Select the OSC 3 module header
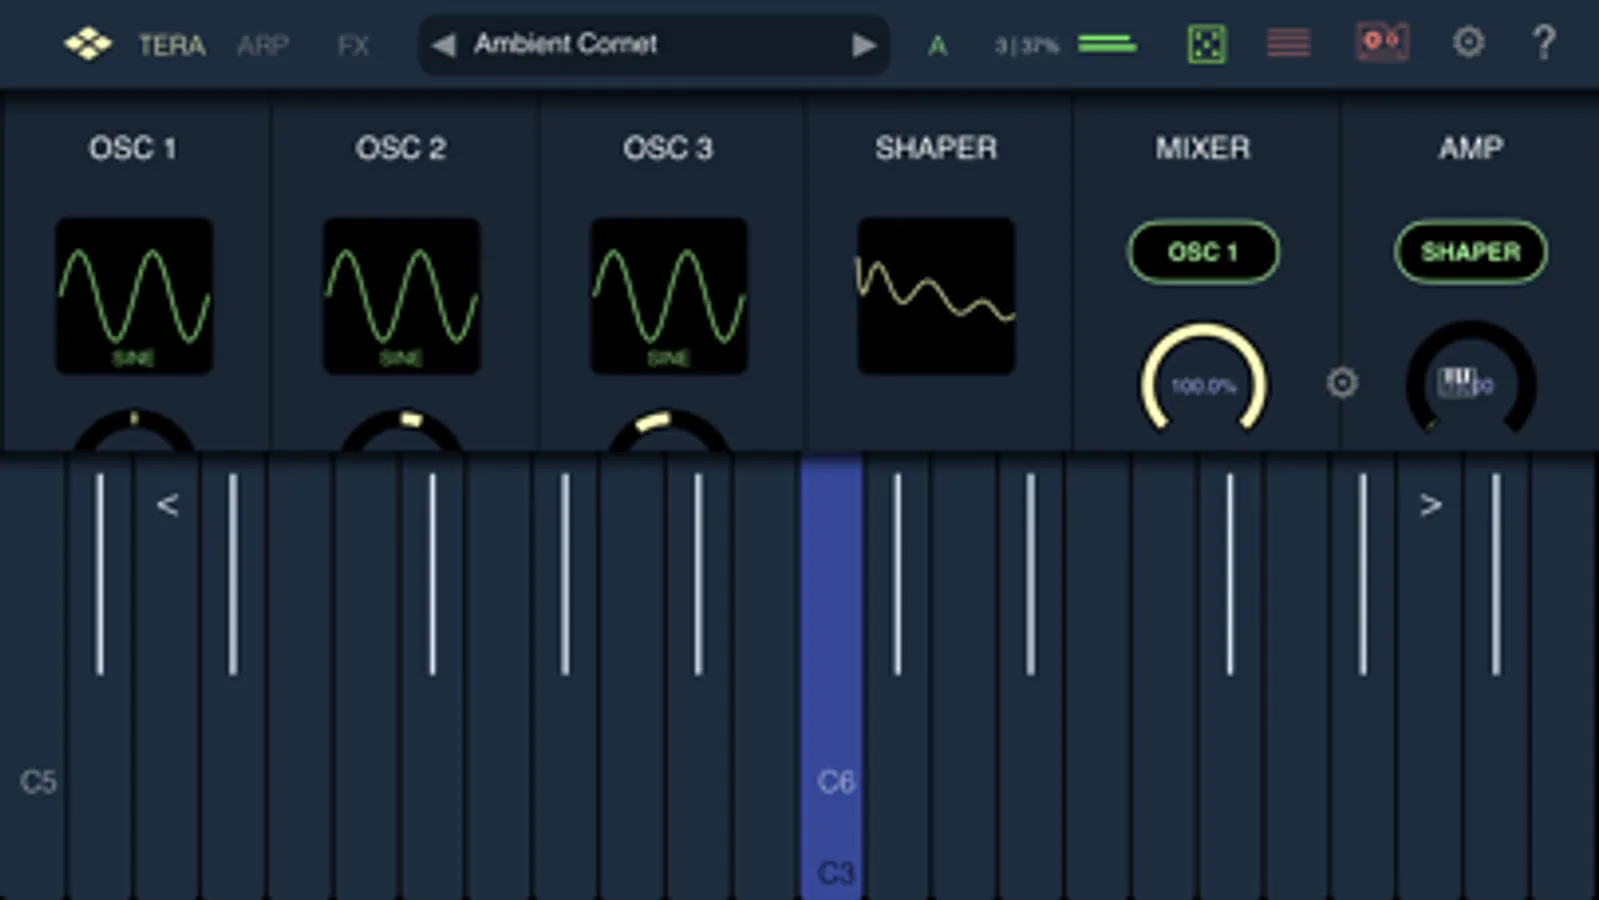This screenshot has height=900, width=1599. click(668, 148)
